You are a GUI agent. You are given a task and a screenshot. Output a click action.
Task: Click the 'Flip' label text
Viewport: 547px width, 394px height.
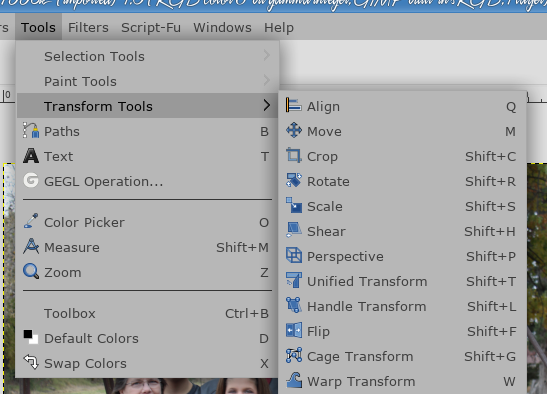tap(318, 332)
